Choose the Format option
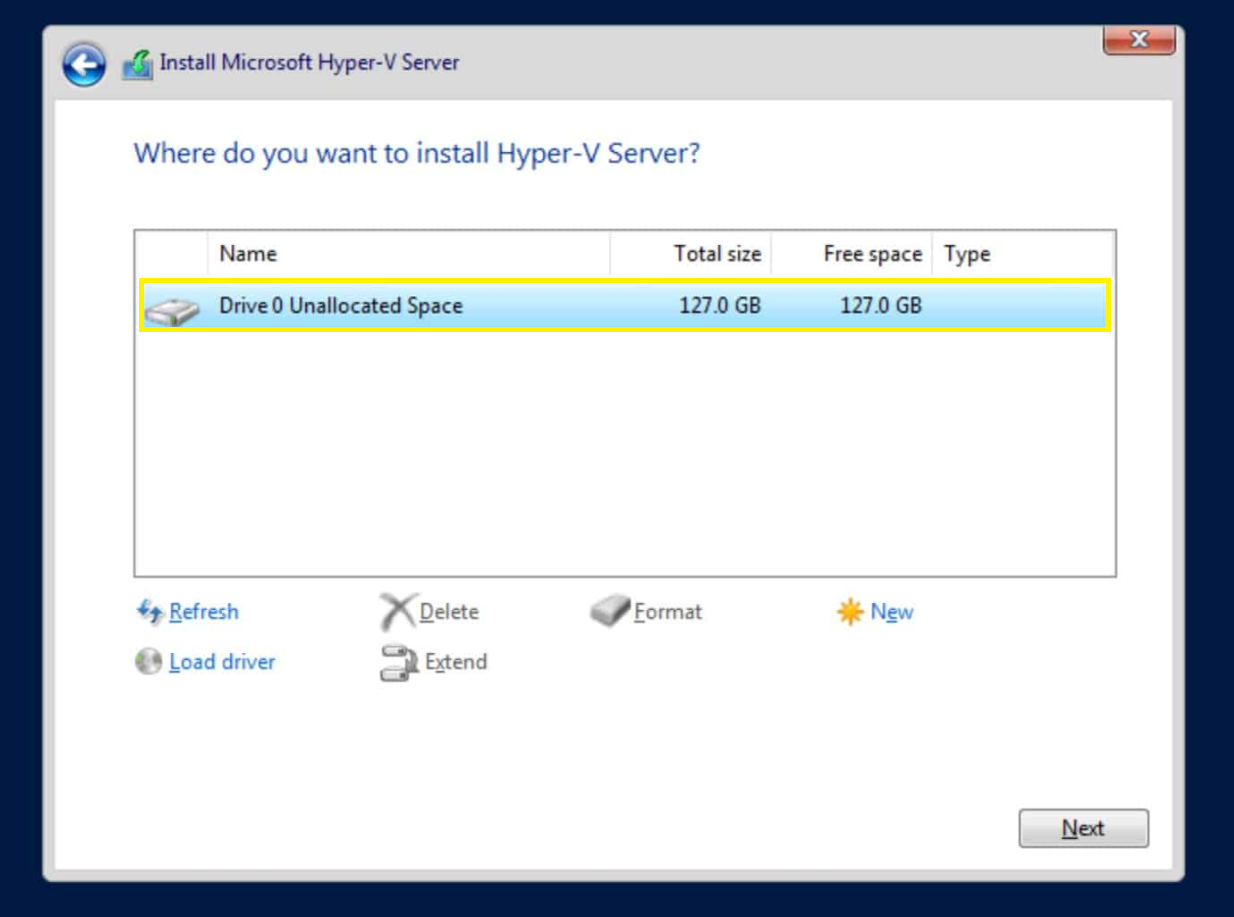This screenshot has height=917, width=1234. point(668,611)
